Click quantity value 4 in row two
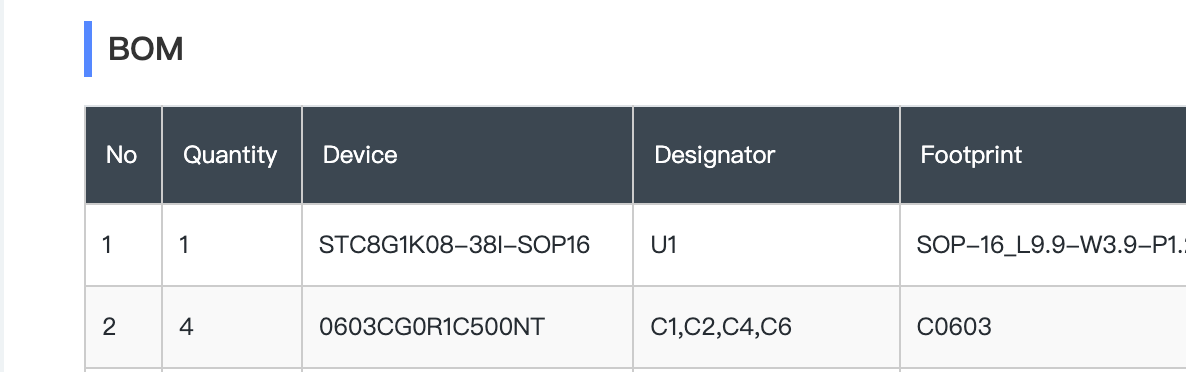The width and height of the screenshot is (1186, 372). [231, 327]
